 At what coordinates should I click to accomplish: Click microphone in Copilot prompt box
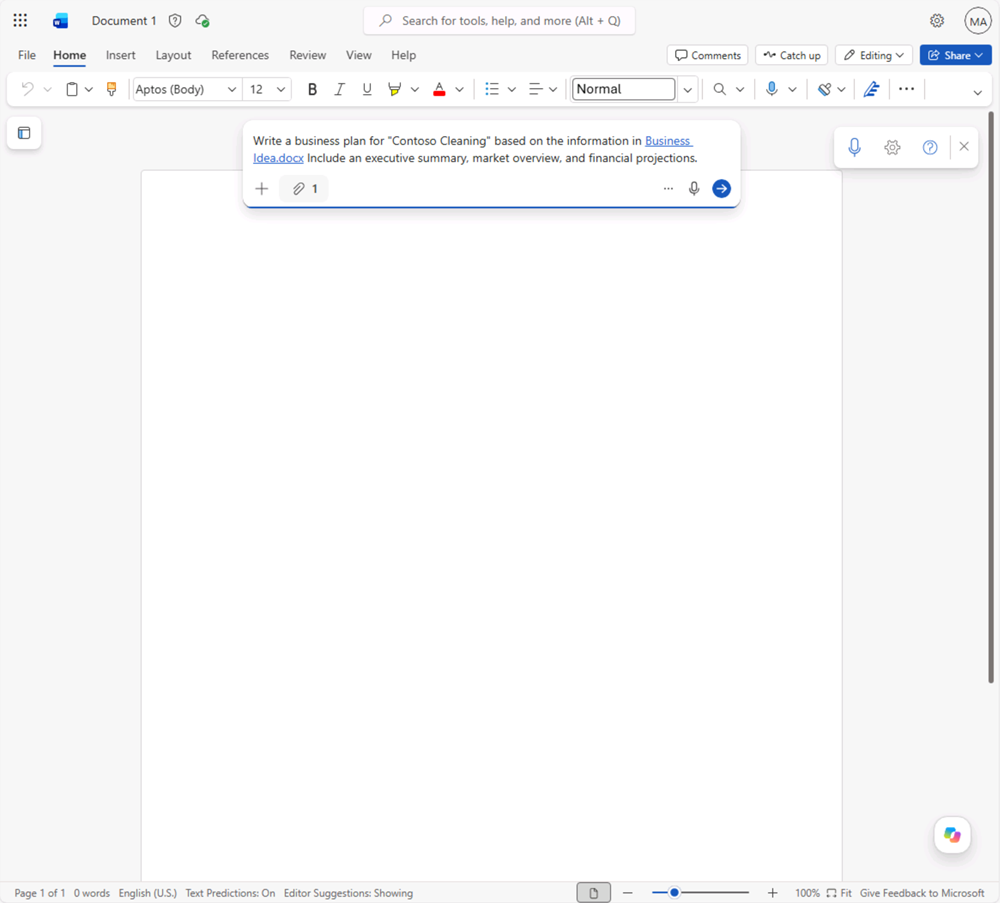pyautogui.click(x=694, y=189)
